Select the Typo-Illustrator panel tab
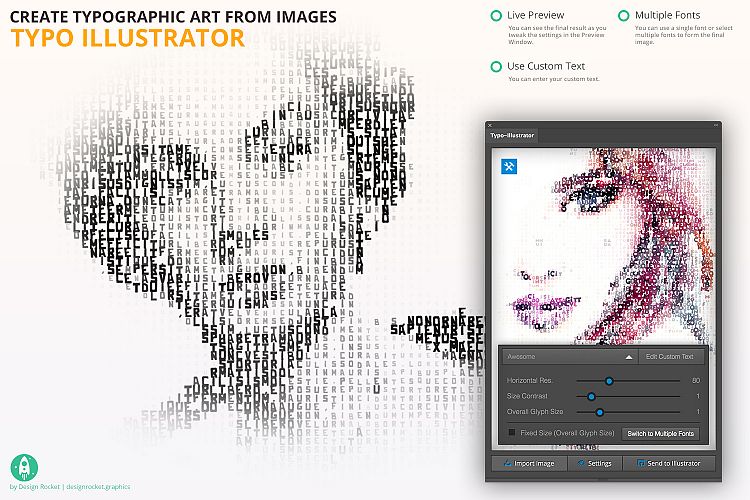 [x=512, y=135]
